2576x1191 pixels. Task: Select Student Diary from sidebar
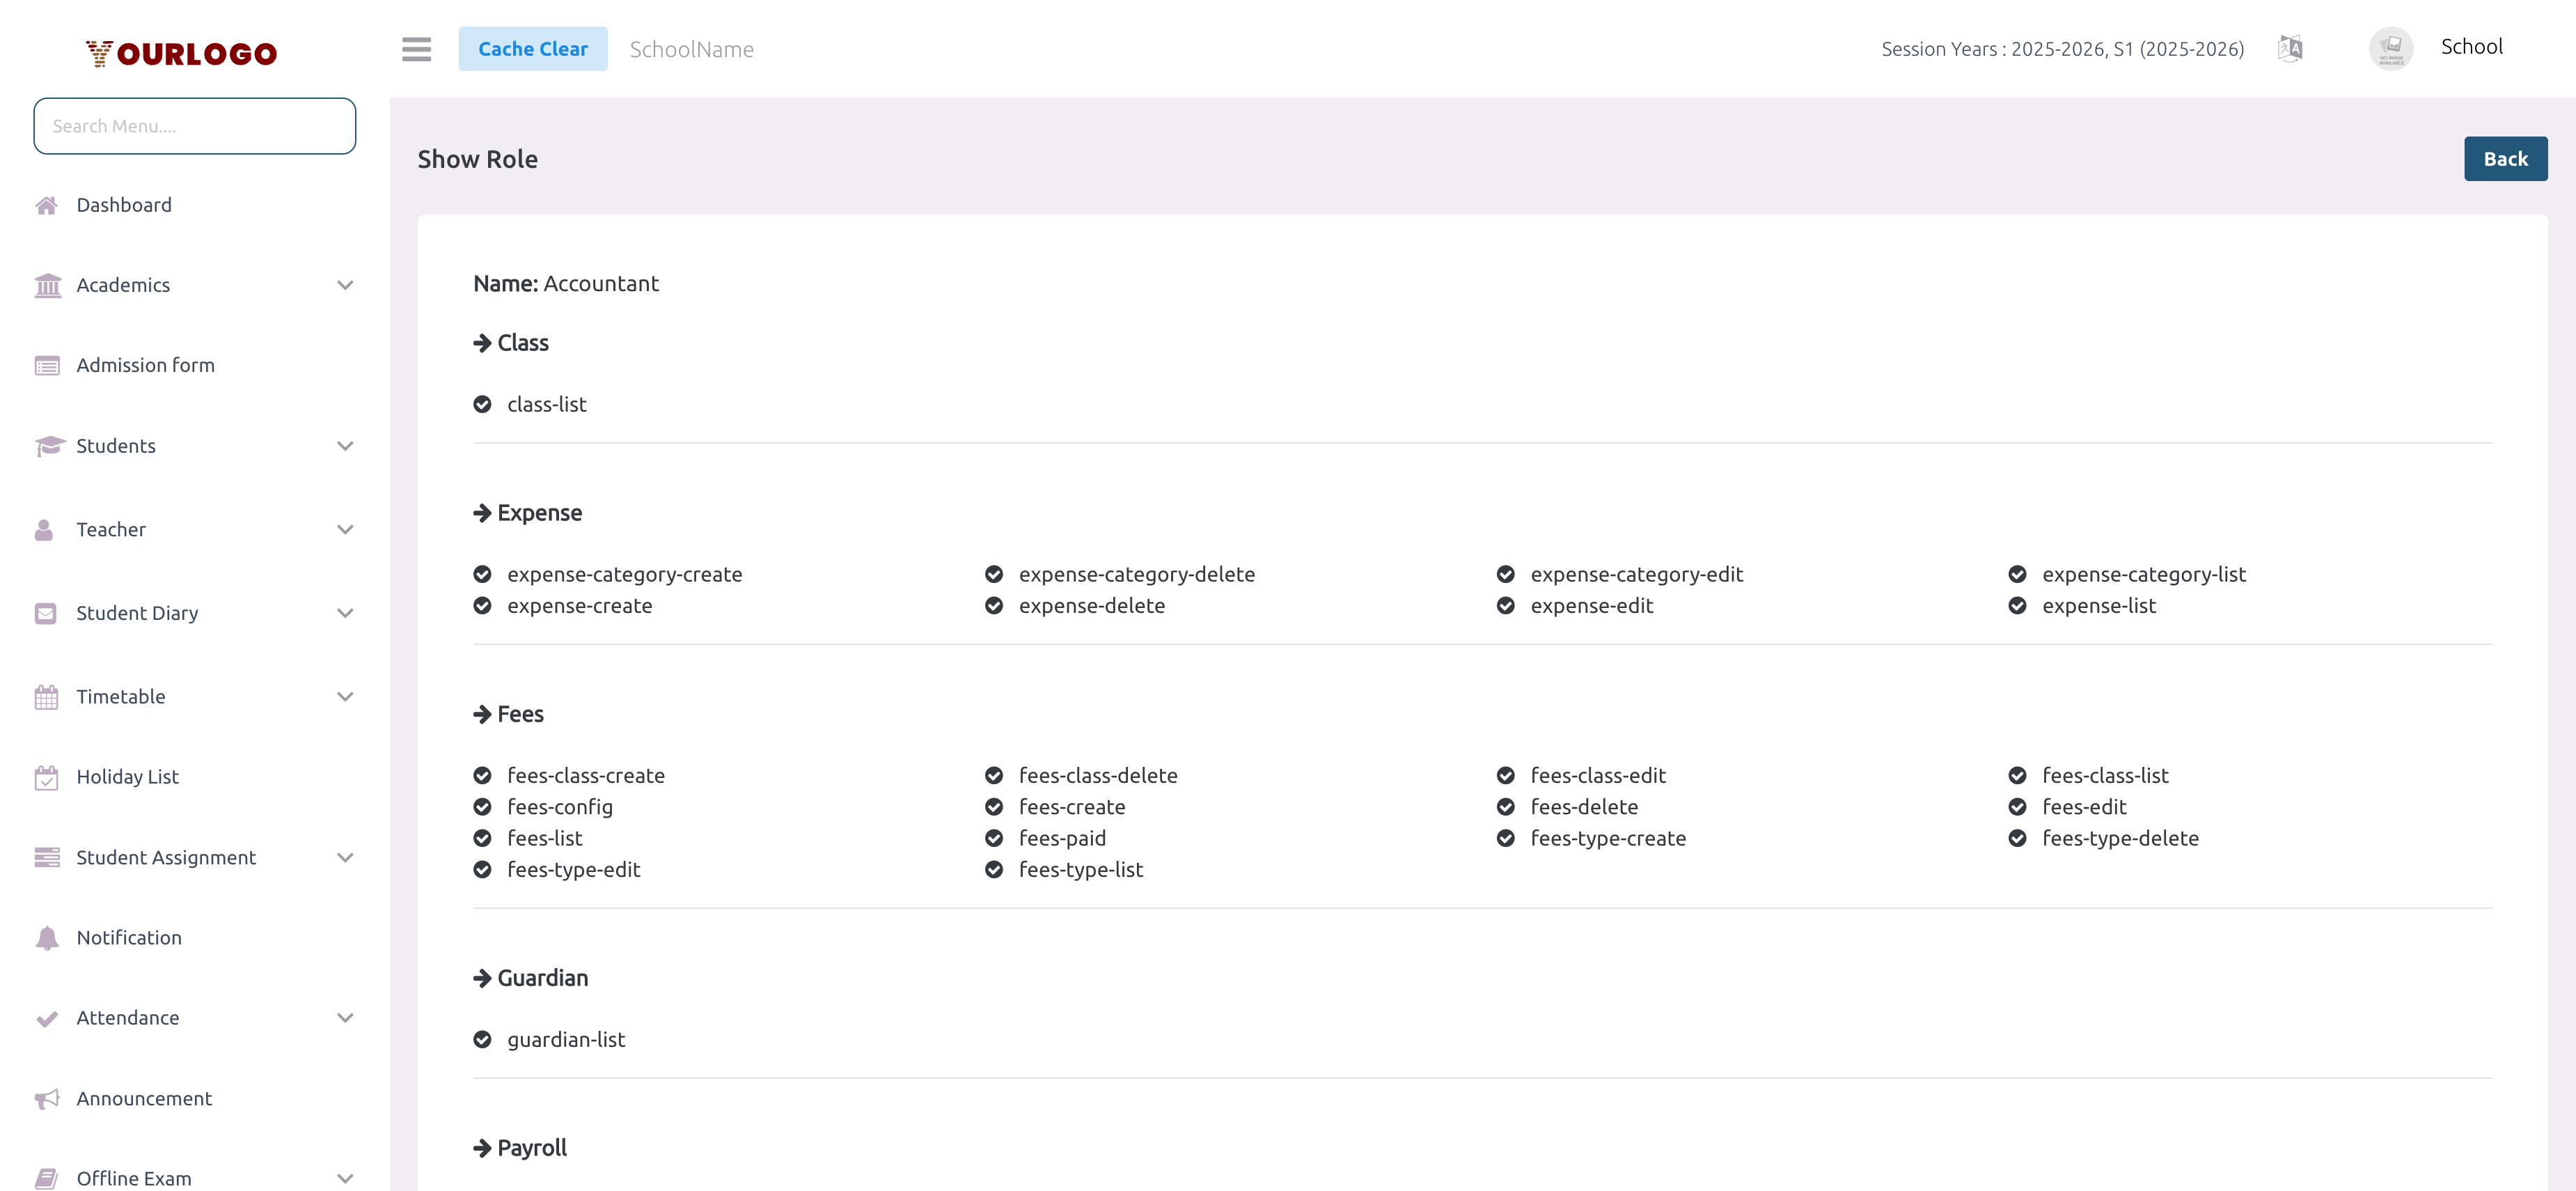pyautogui.click(x=137, y=613)
